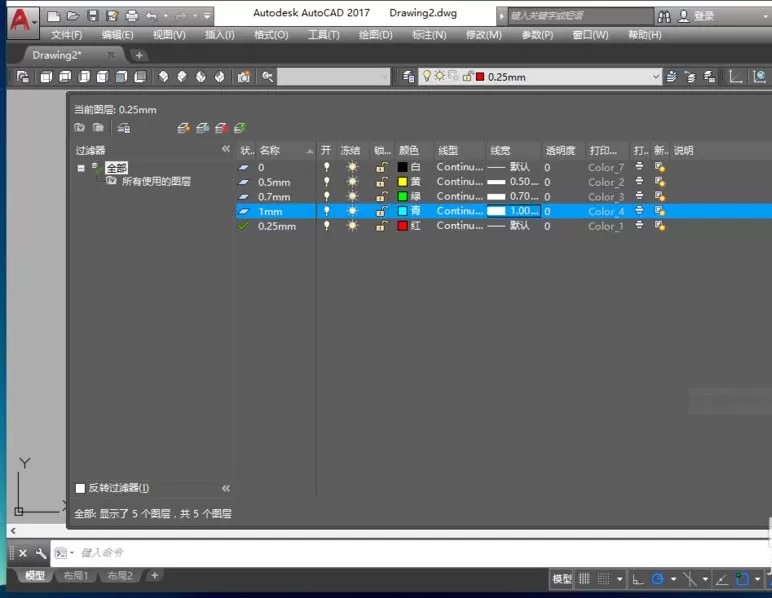Open the layer dropdown showing 0.25mm
Image resolution: width=772 pixels, height=598 pixels.
(x=539, y=77)
